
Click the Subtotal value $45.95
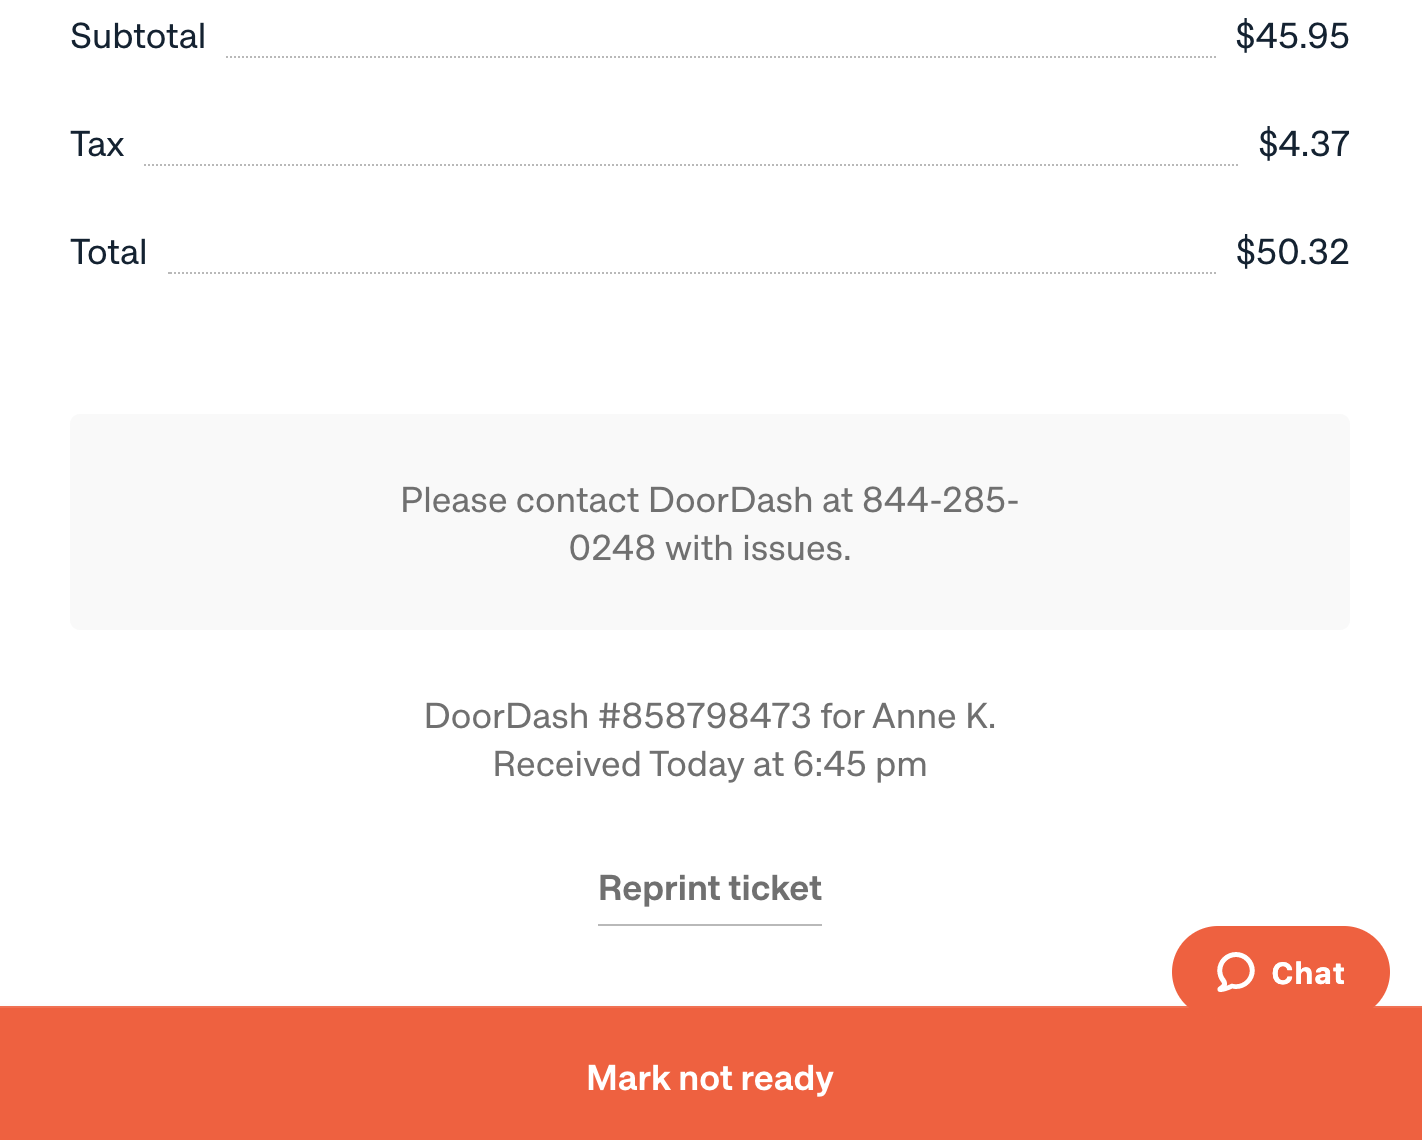tap(1293, 36)
